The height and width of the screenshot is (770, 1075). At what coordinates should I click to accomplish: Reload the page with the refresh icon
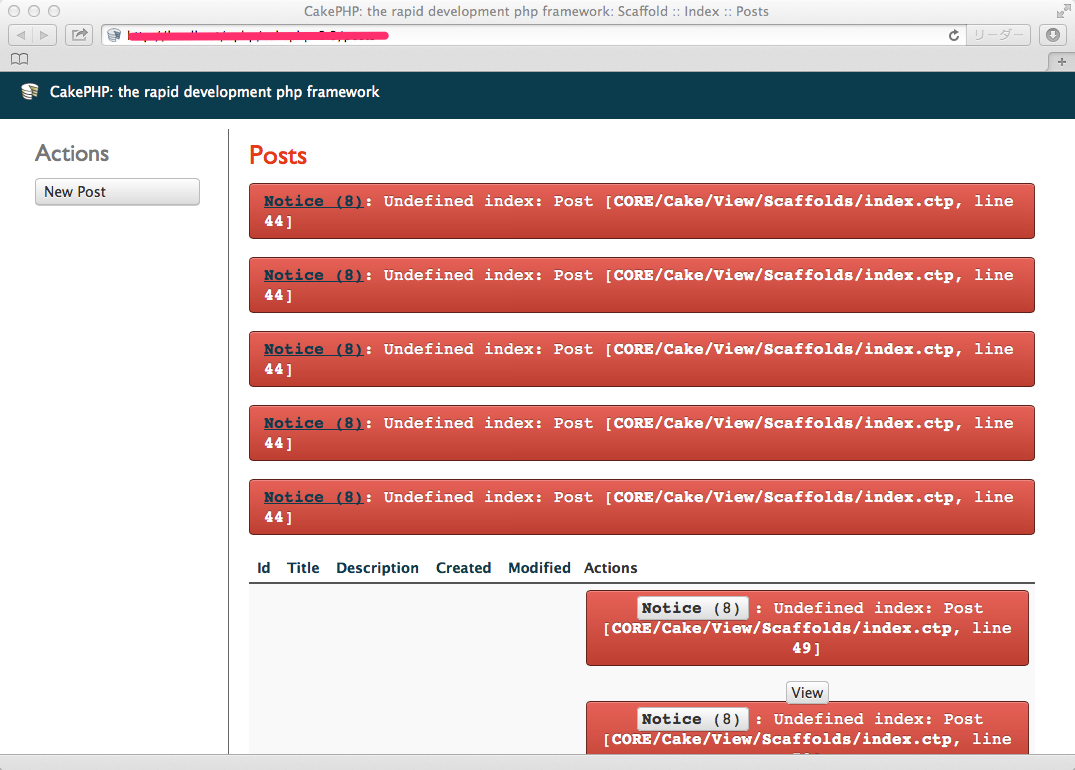(954, 35)
